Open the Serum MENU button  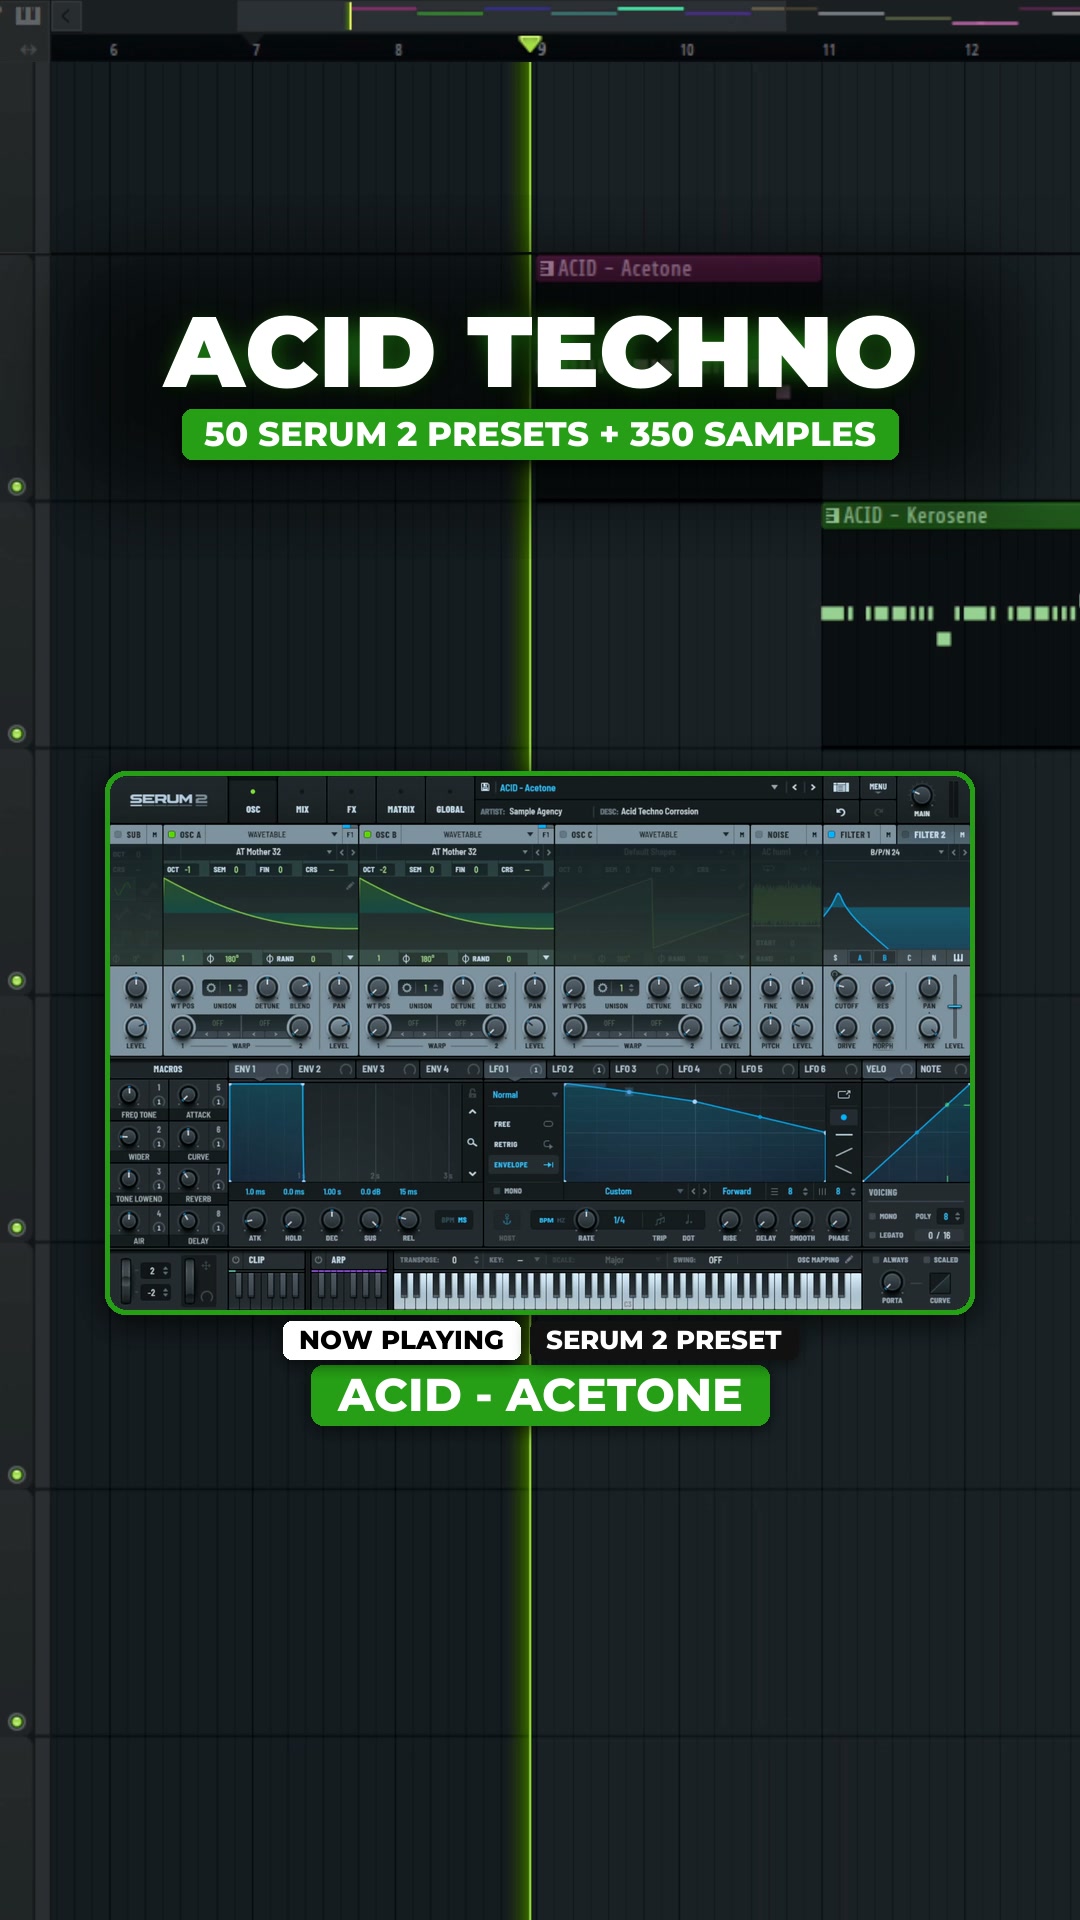click(878, 787)
